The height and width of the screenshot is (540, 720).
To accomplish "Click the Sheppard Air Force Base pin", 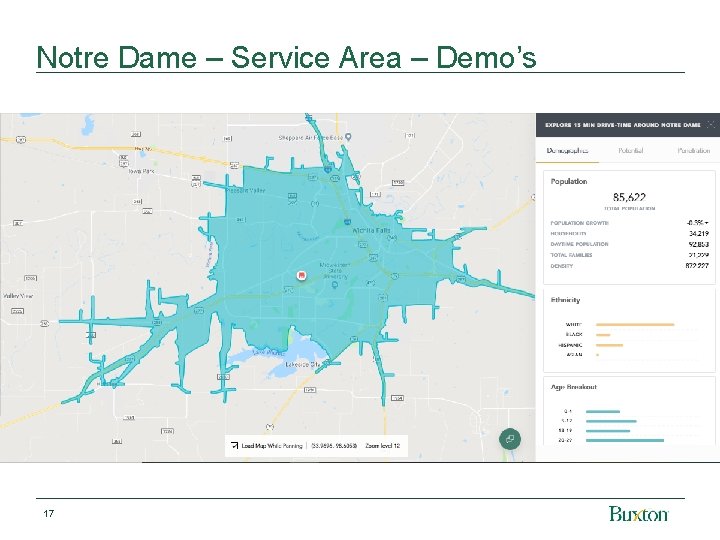I will [x=348, y=137].
